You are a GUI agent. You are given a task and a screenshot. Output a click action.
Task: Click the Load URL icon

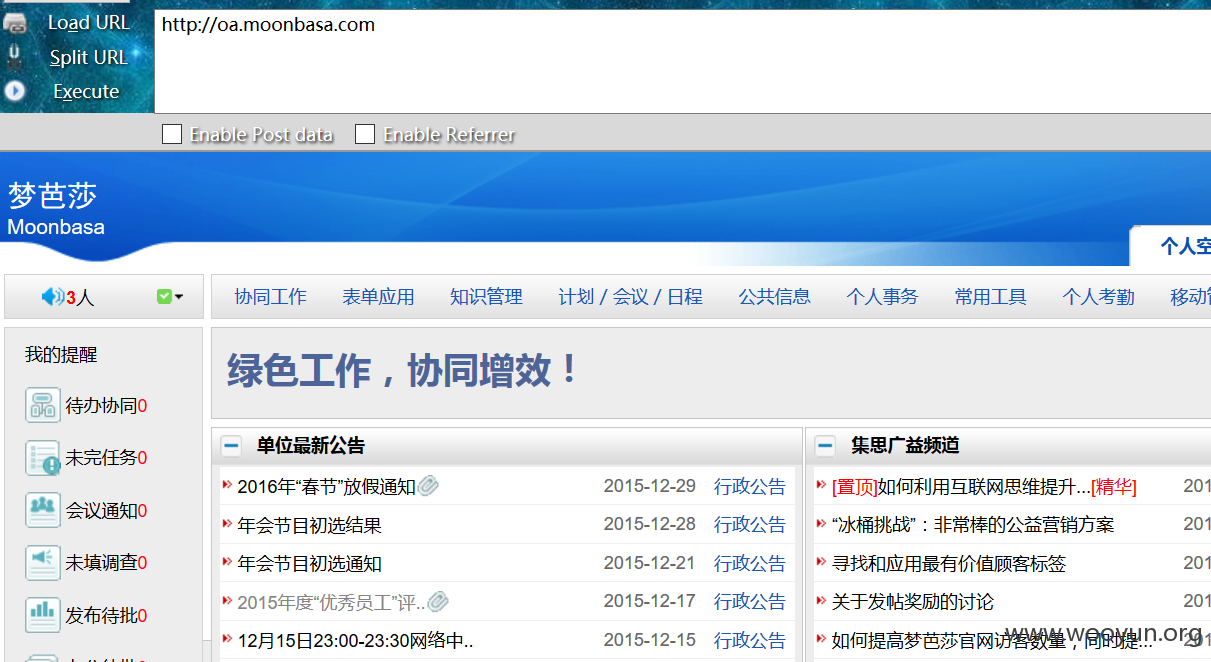click(x=15, y=24)
